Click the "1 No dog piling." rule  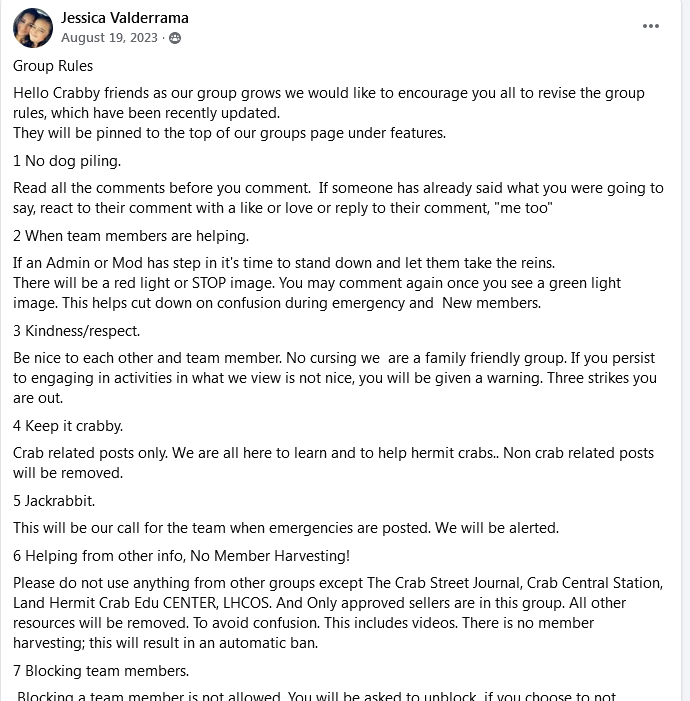click(x=67, y=160)
